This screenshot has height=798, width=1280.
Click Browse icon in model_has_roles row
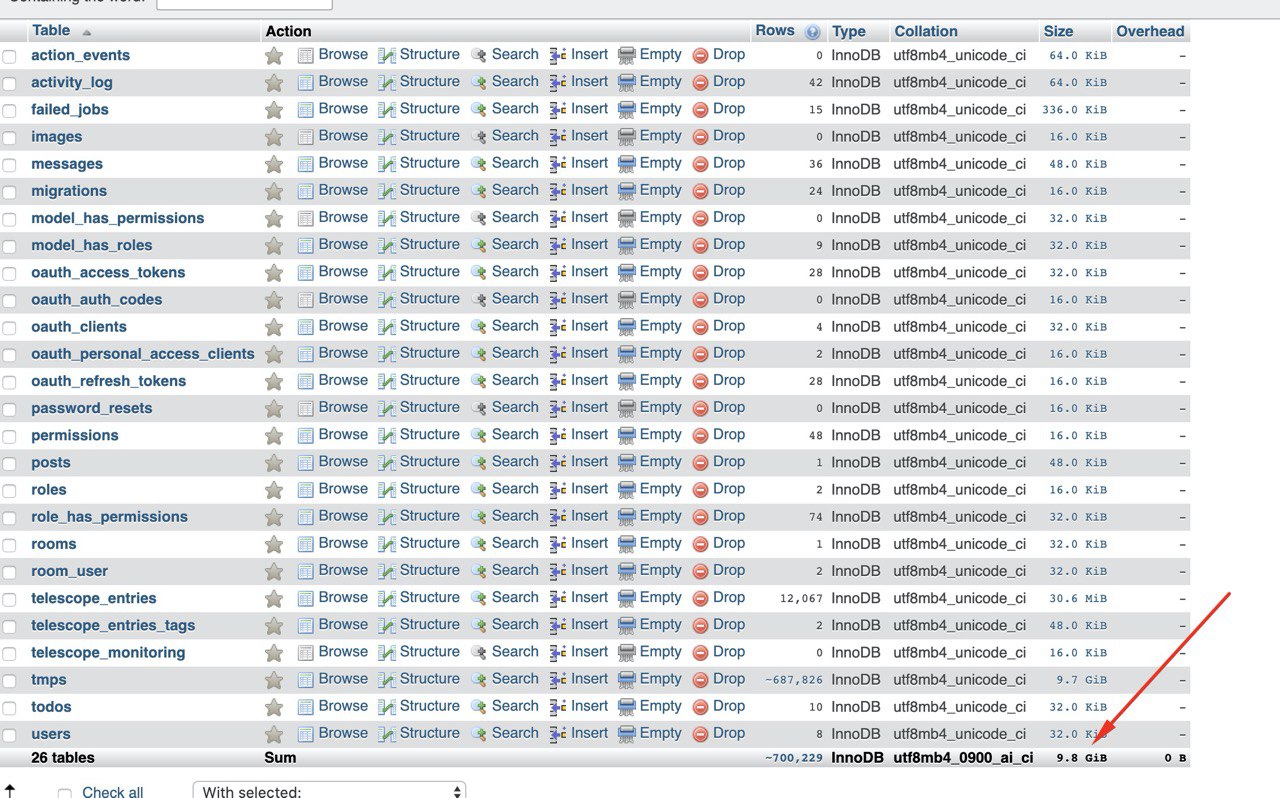tap(306, 246)
